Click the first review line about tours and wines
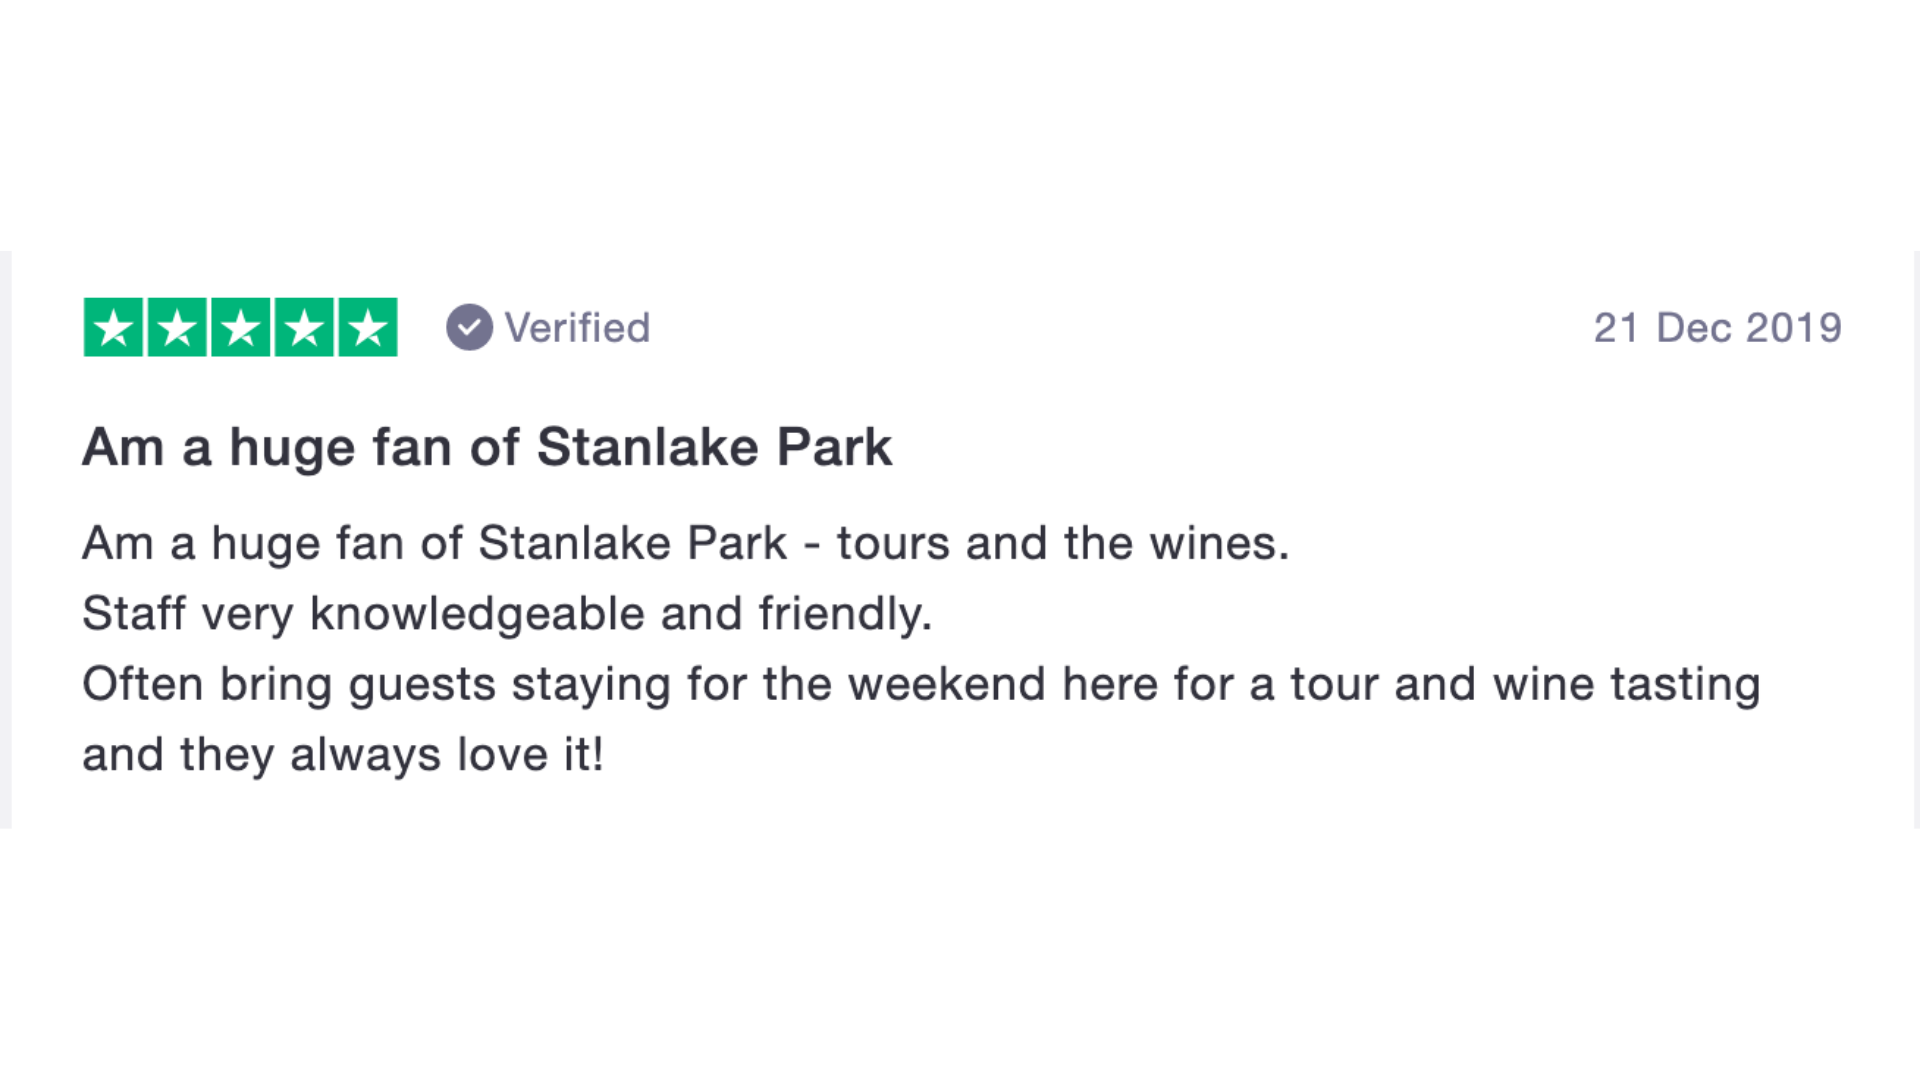Screen dimensions: 1920x1080 coord(686,543)
